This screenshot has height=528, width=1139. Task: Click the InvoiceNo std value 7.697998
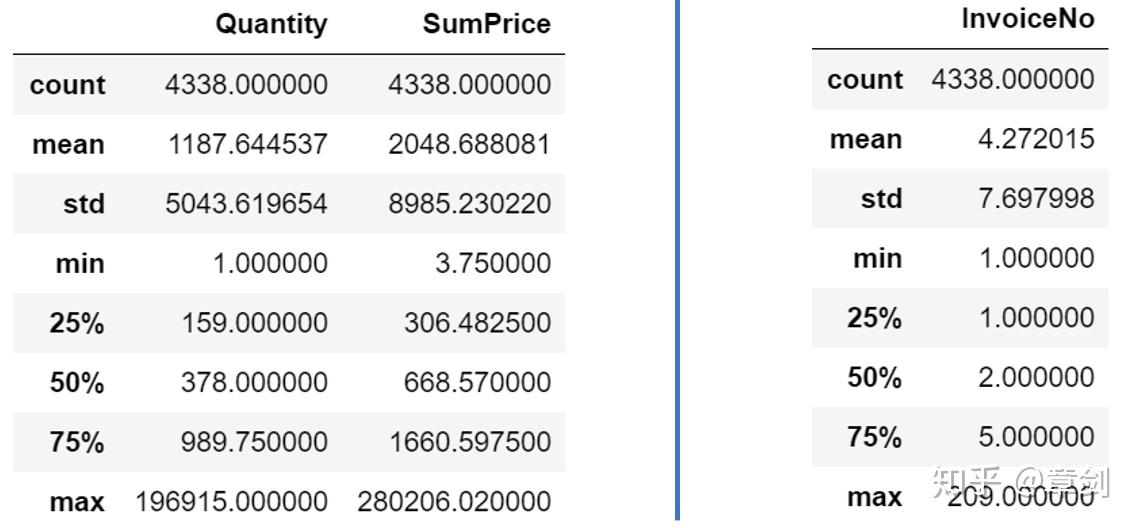click(x=1036, y=199)
